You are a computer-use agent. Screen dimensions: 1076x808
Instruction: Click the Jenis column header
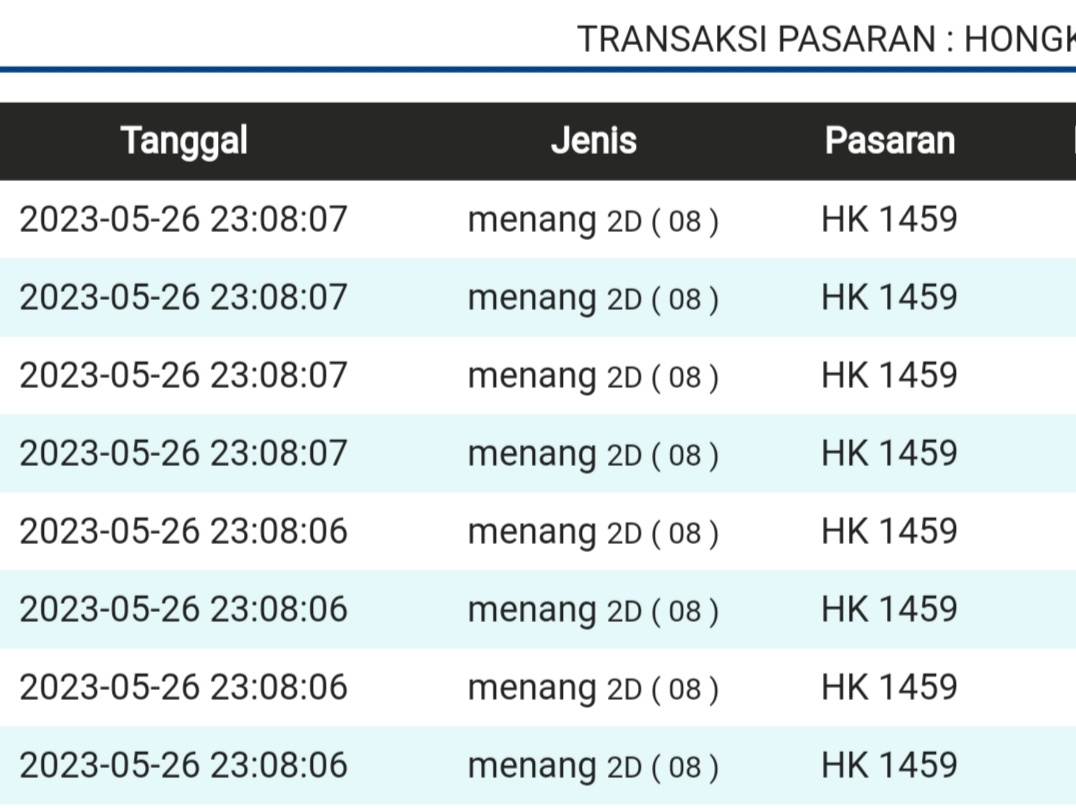click(593, 141)
